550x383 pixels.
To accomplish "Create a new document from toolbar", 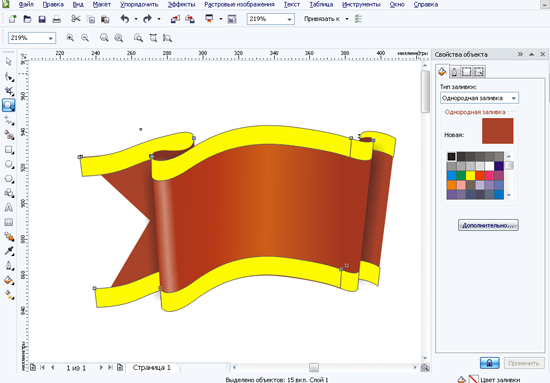I will 13,19.
